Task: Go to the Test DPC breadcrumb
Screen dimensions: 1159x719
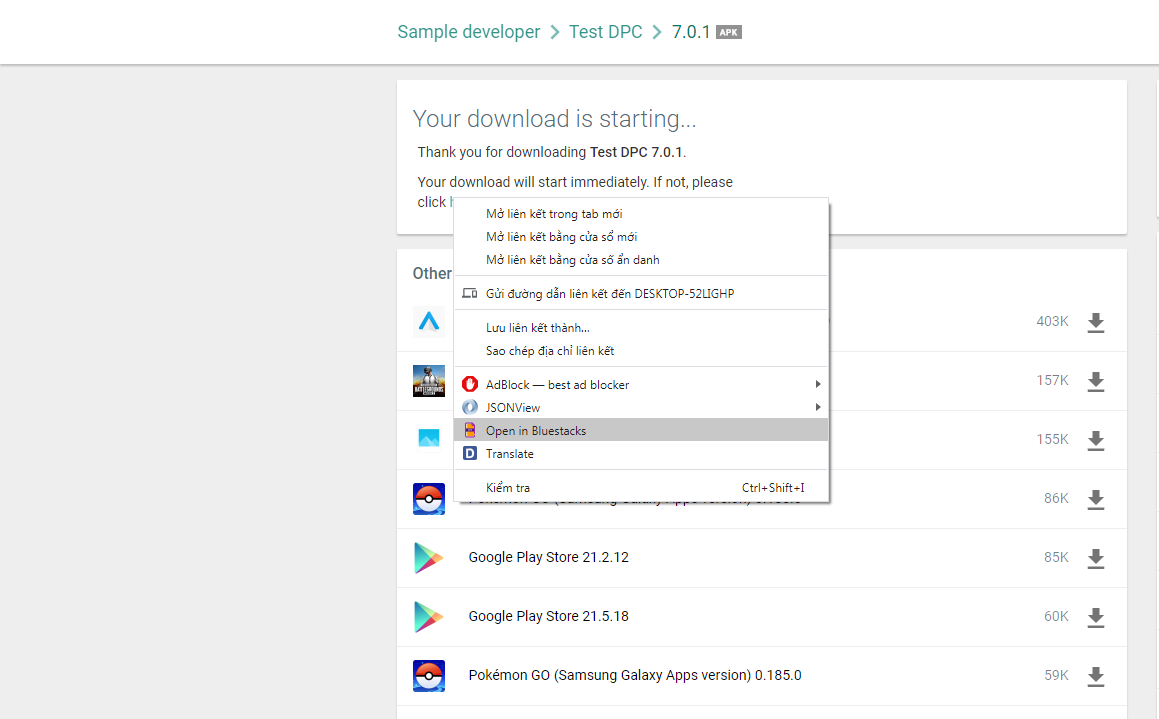Action: tap(605, 32)
